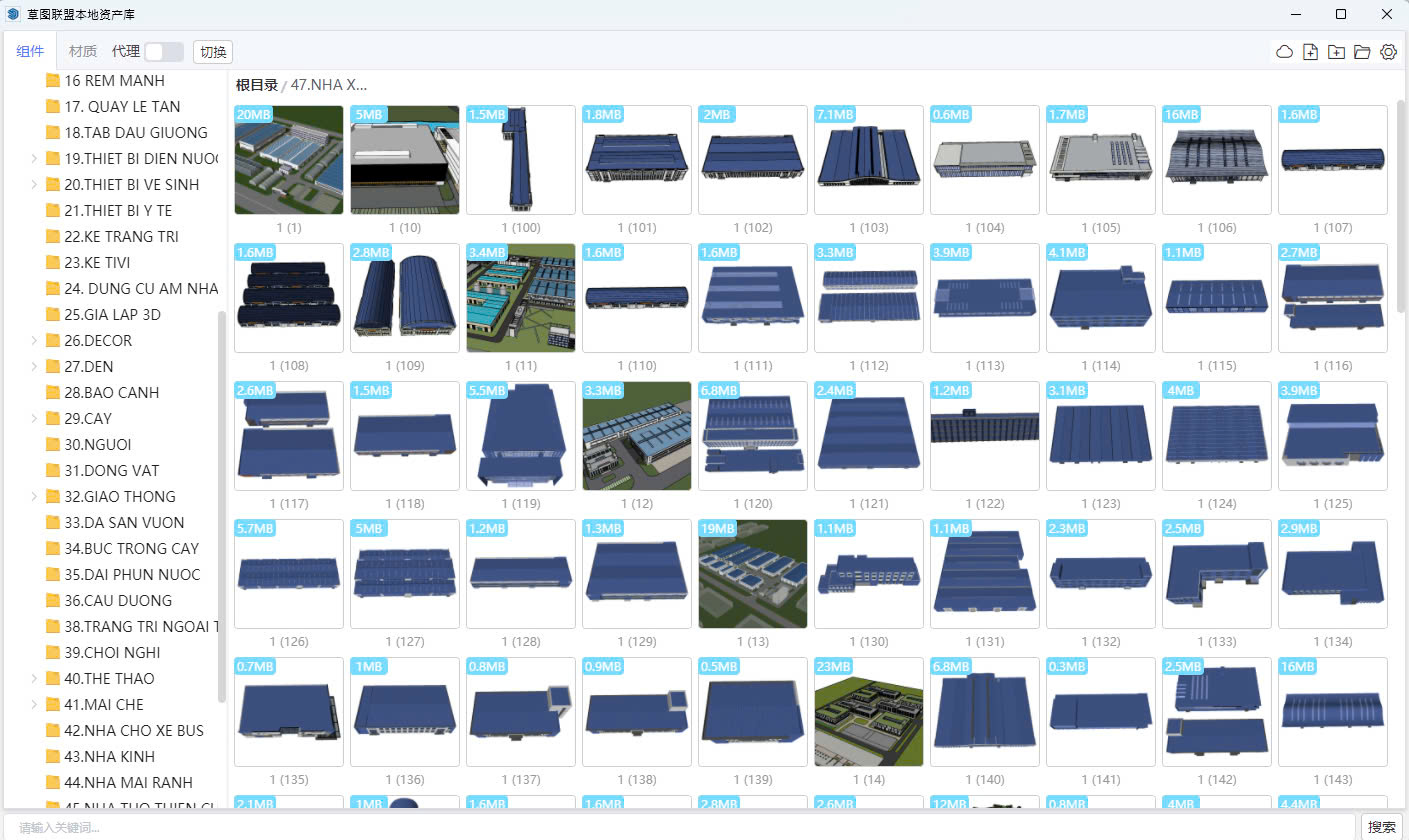Switch to the 材质 tab
Screen dimensions: 1409x840
[83, 52]
